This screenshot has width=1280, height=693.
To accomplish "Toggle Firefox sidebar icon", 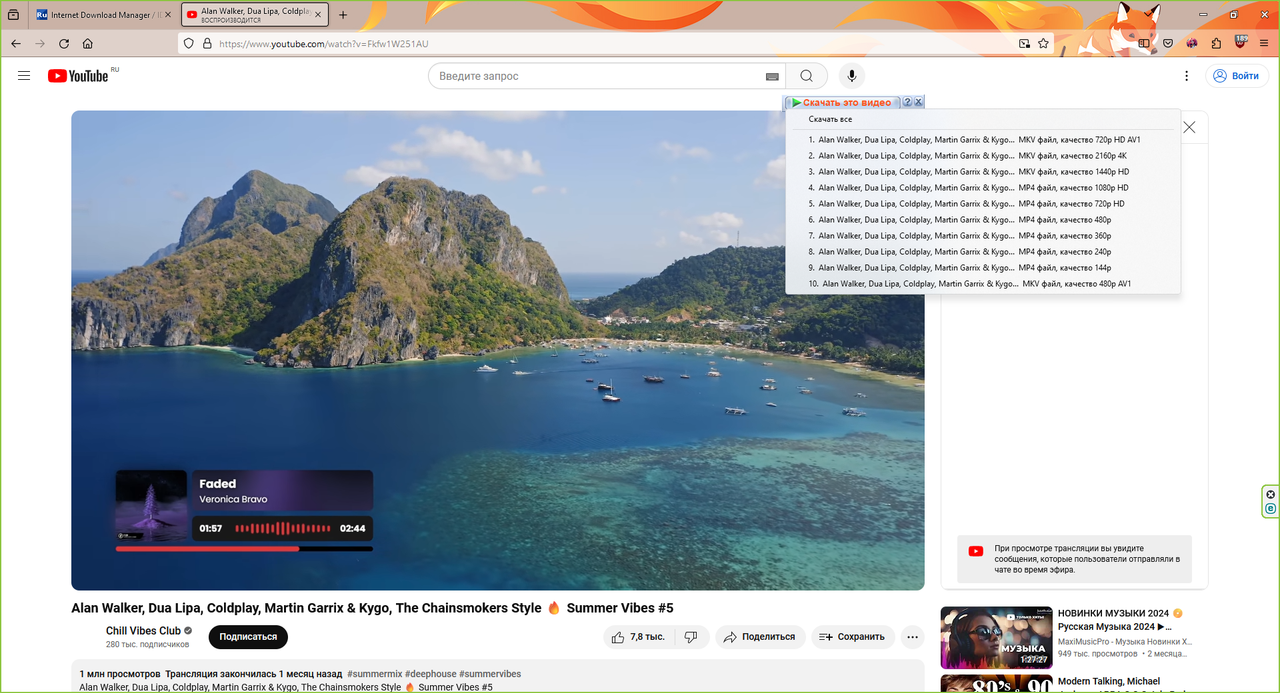I will (x=1144, y=44).
